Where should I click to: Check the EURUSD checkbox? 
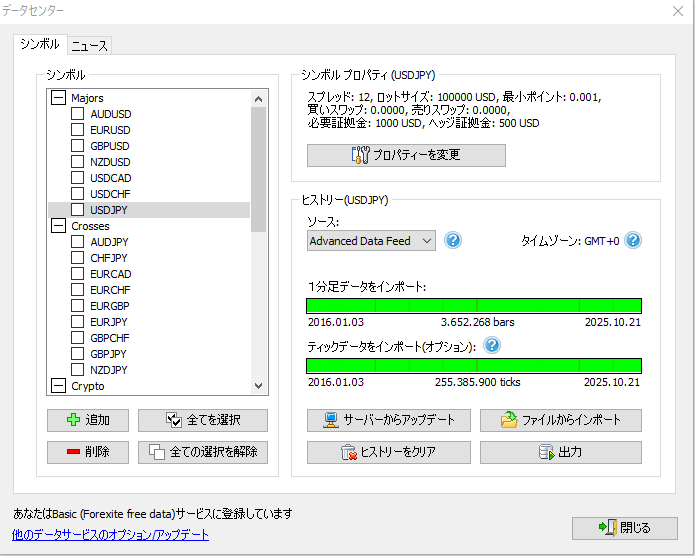78,129
